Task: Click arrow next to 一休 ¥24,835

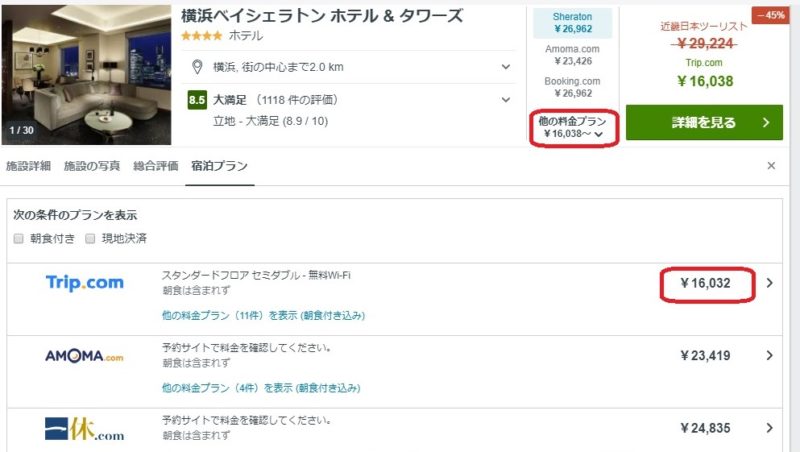Action: 770,428
